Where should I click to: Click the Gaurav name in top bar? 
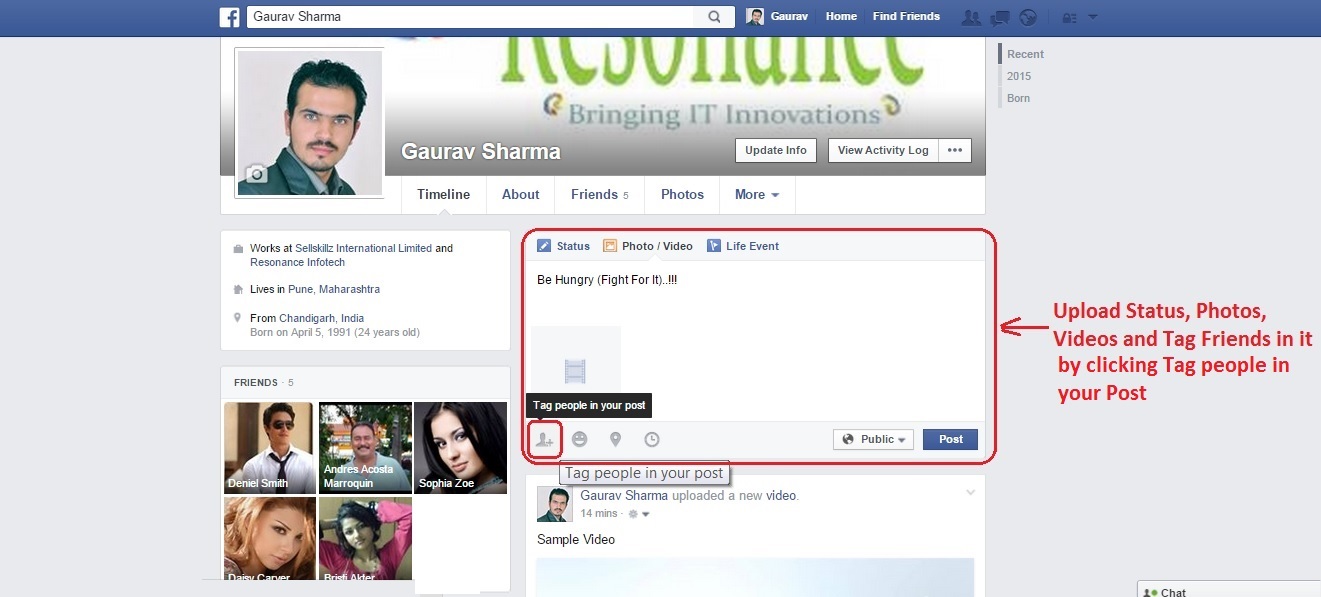point(789,17)
